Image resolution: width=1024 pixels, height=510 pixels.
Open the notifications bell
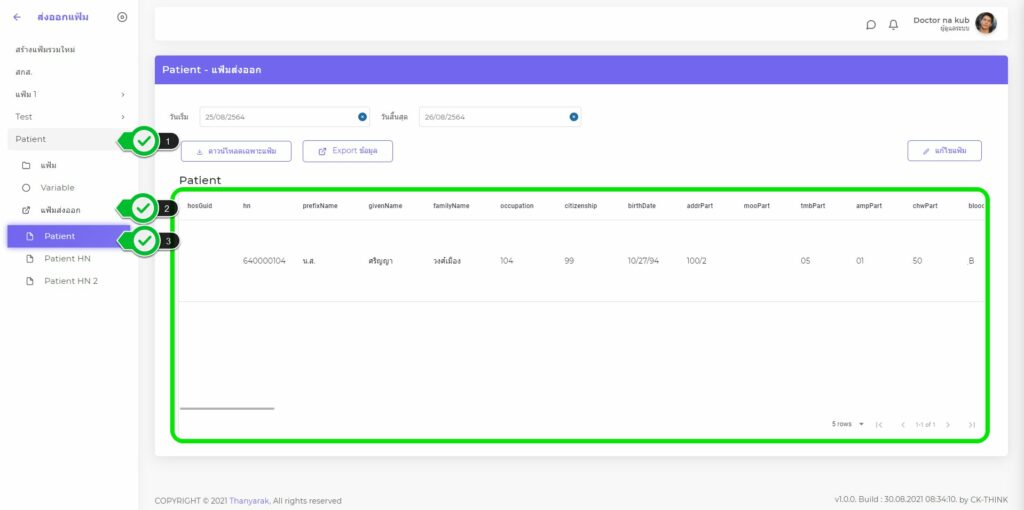(x=893, y=25)
